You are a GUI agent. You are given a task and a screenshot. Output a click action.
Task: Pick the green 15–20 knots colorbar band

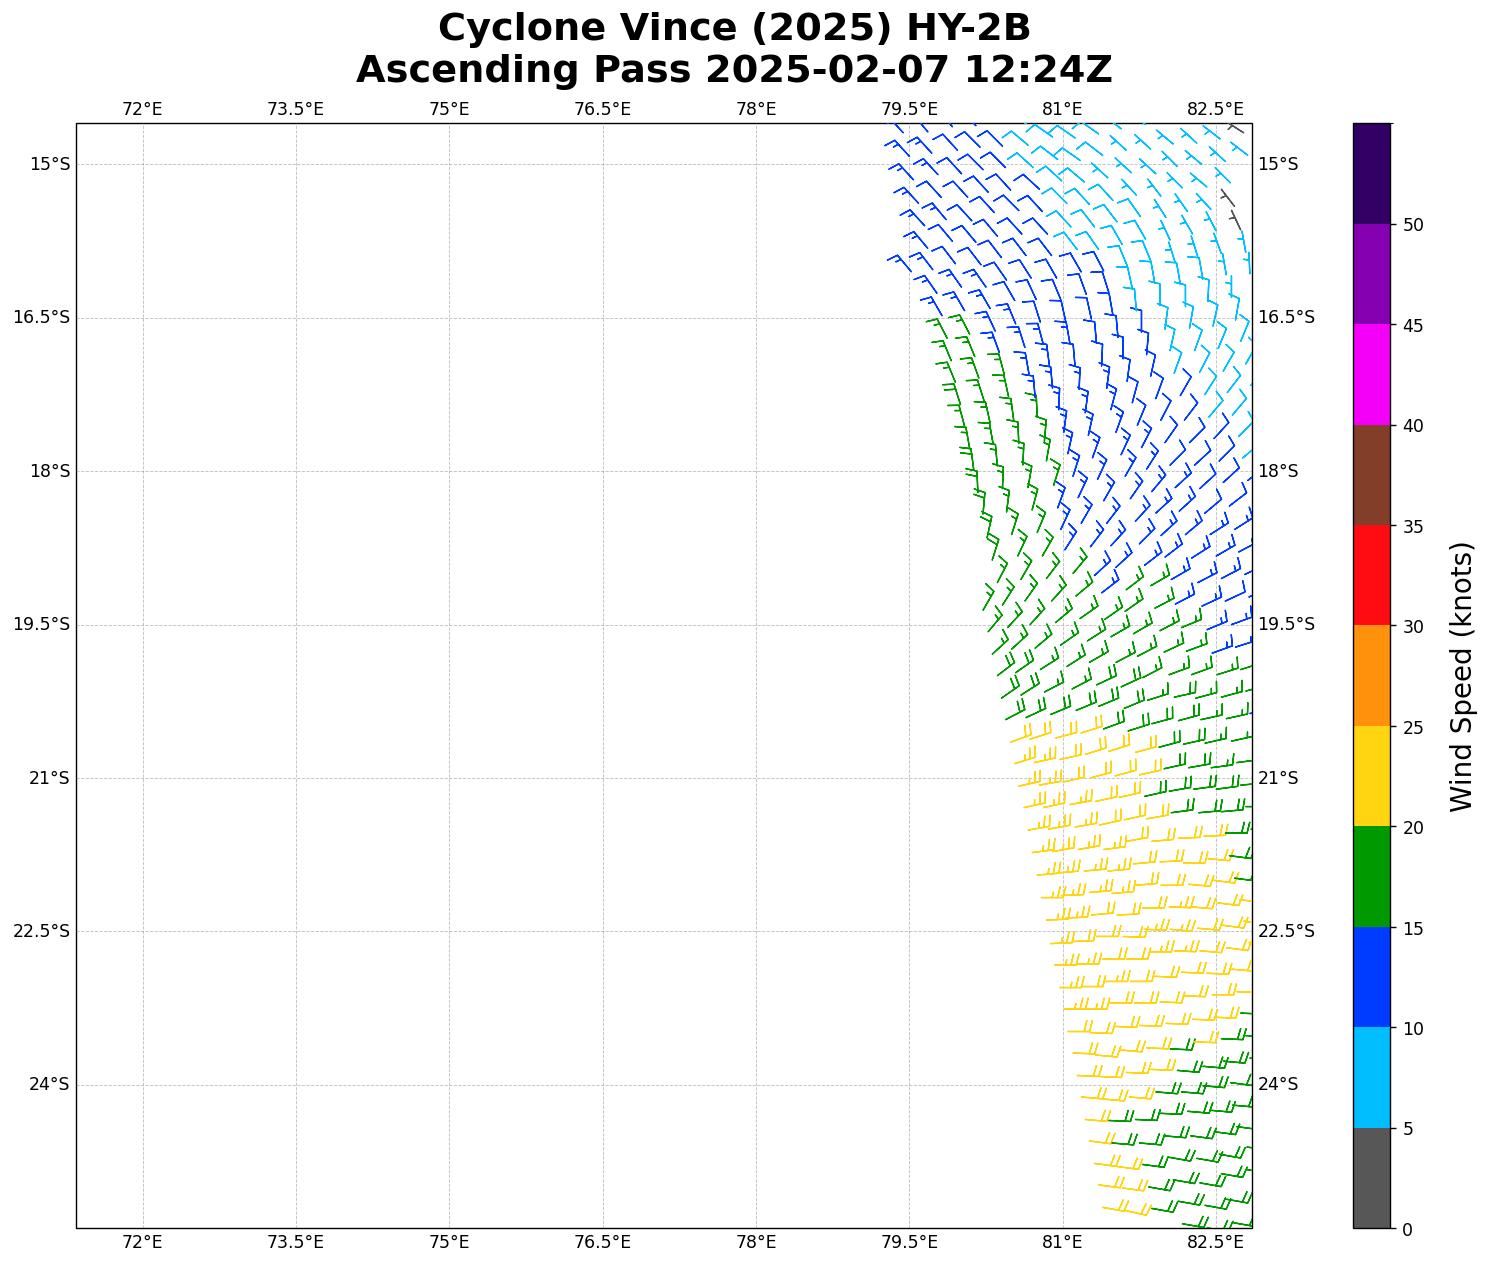pyautogui.click(x=1371, y=876)
